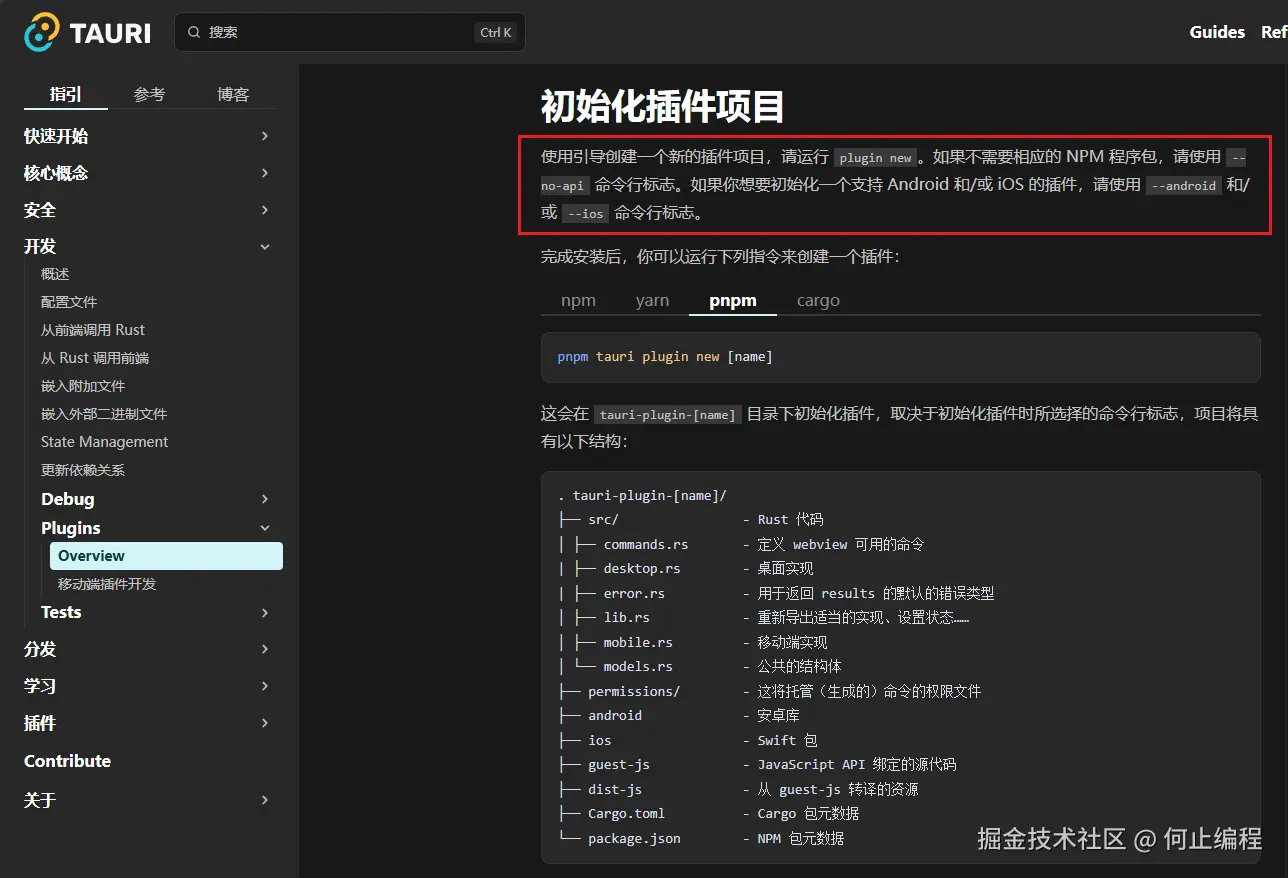Expand the 学习 section chevron
Screen dimensions: 1288x878
pos(265,686)
